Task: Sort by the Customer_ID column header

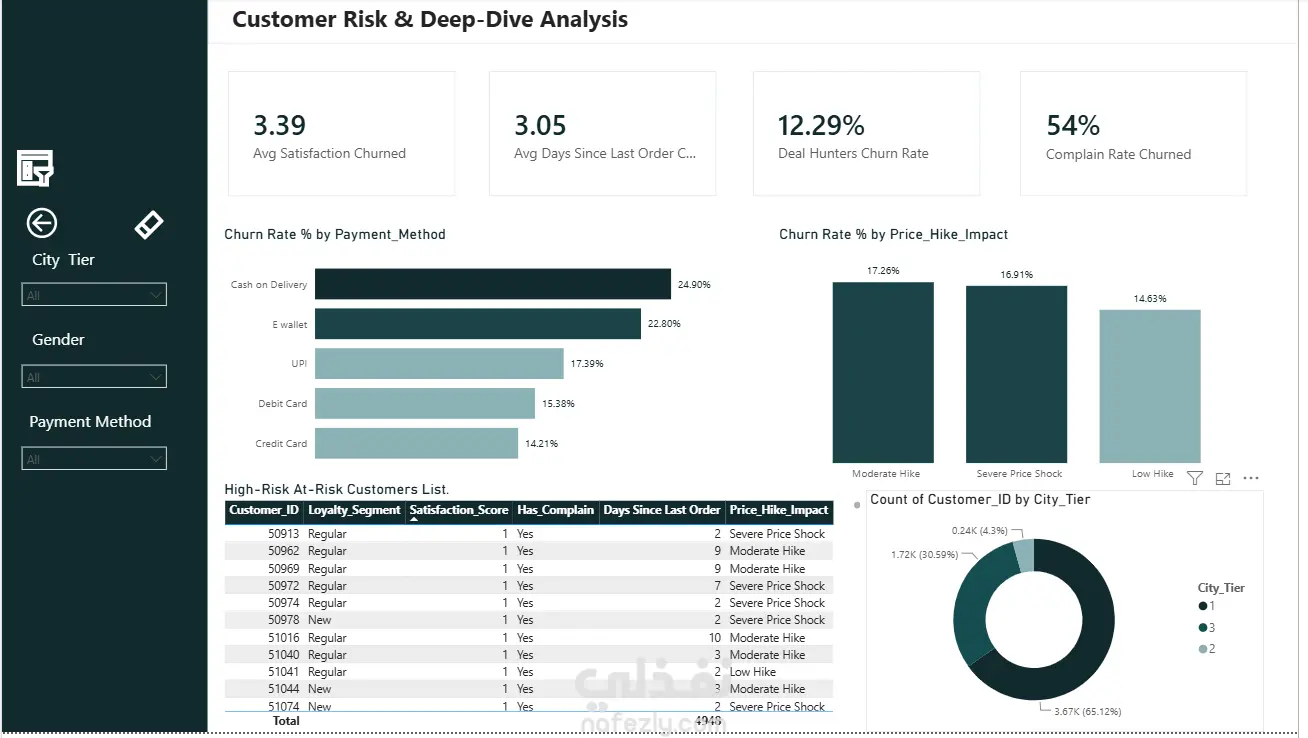Action: 264,511
